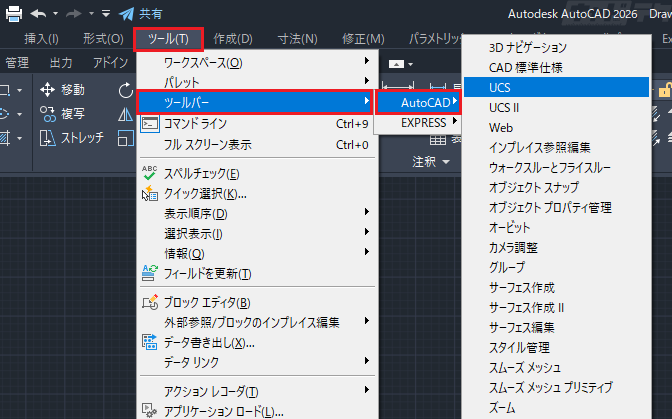Open the AutoCAD toolbar submenu
The height and width of the screenshot is (419, 672).
[418, 102]
